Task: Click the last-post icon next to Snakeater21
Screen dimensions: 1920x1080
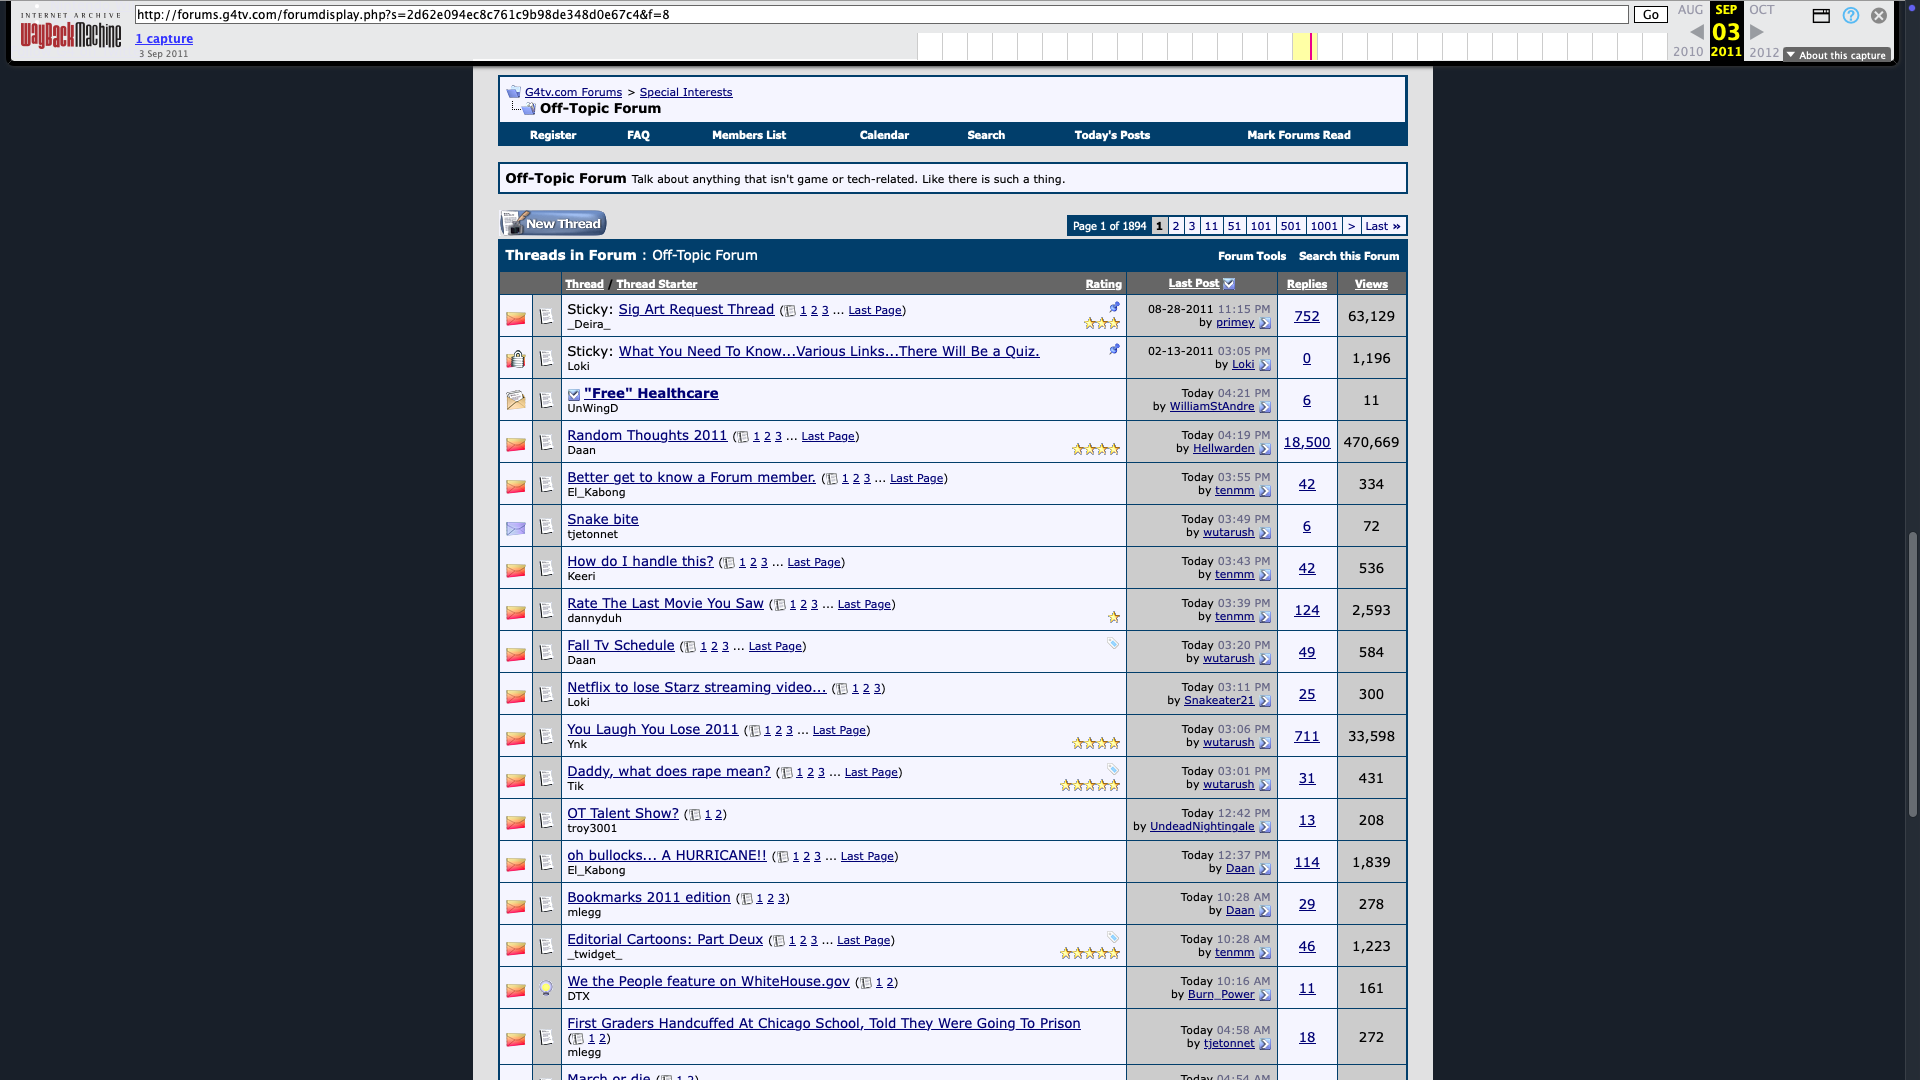Action: point(1265,701)
